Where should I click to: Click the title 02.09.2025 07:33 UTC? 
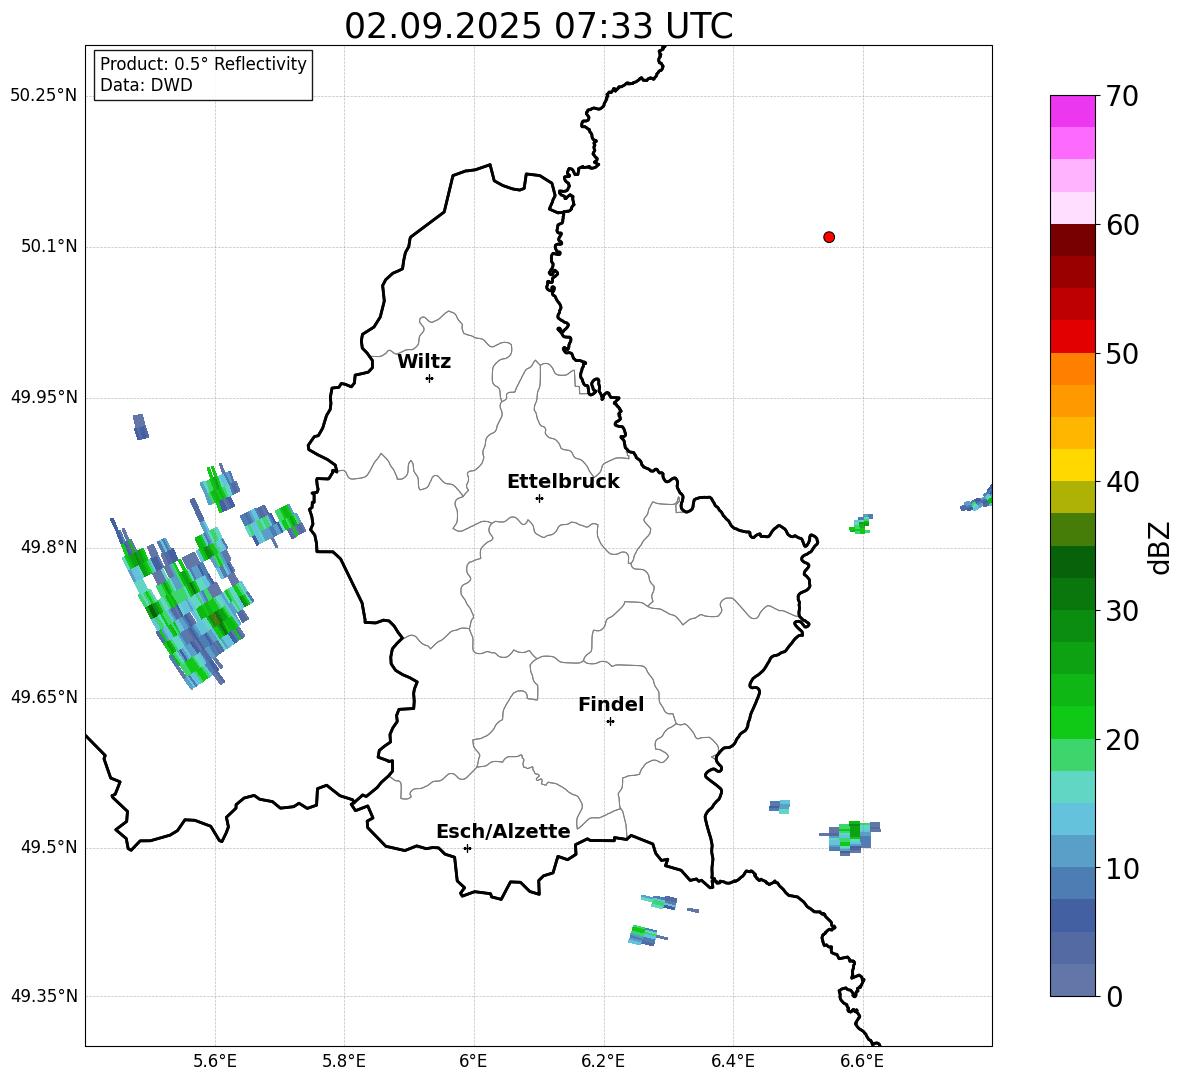(538, 26)
